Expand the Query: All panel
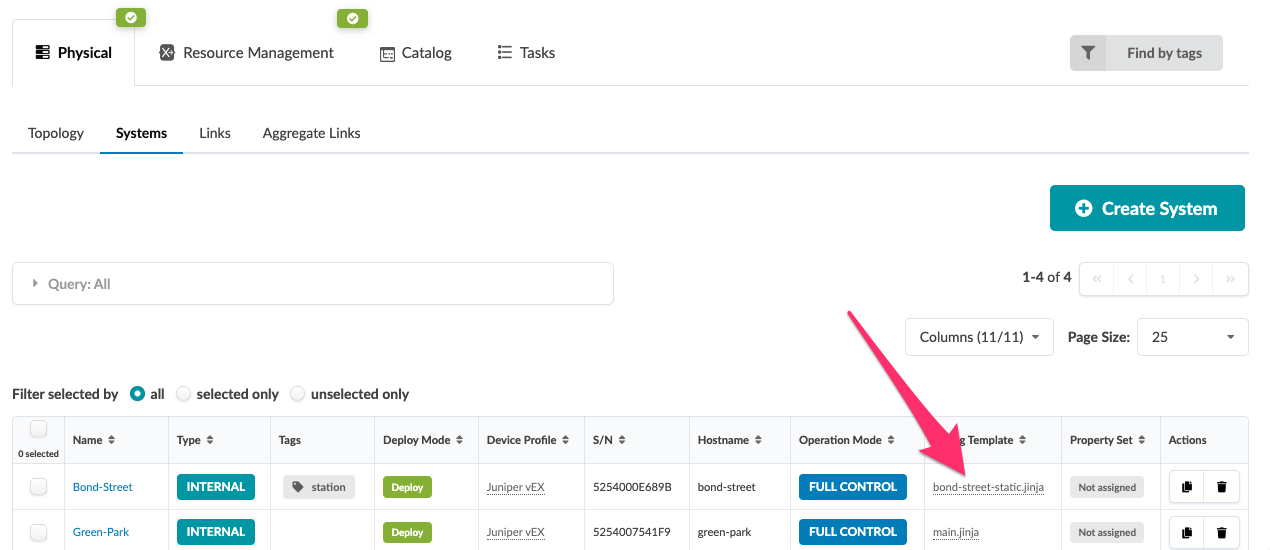This screenshot has width=1270, height=550. [36, 284]
